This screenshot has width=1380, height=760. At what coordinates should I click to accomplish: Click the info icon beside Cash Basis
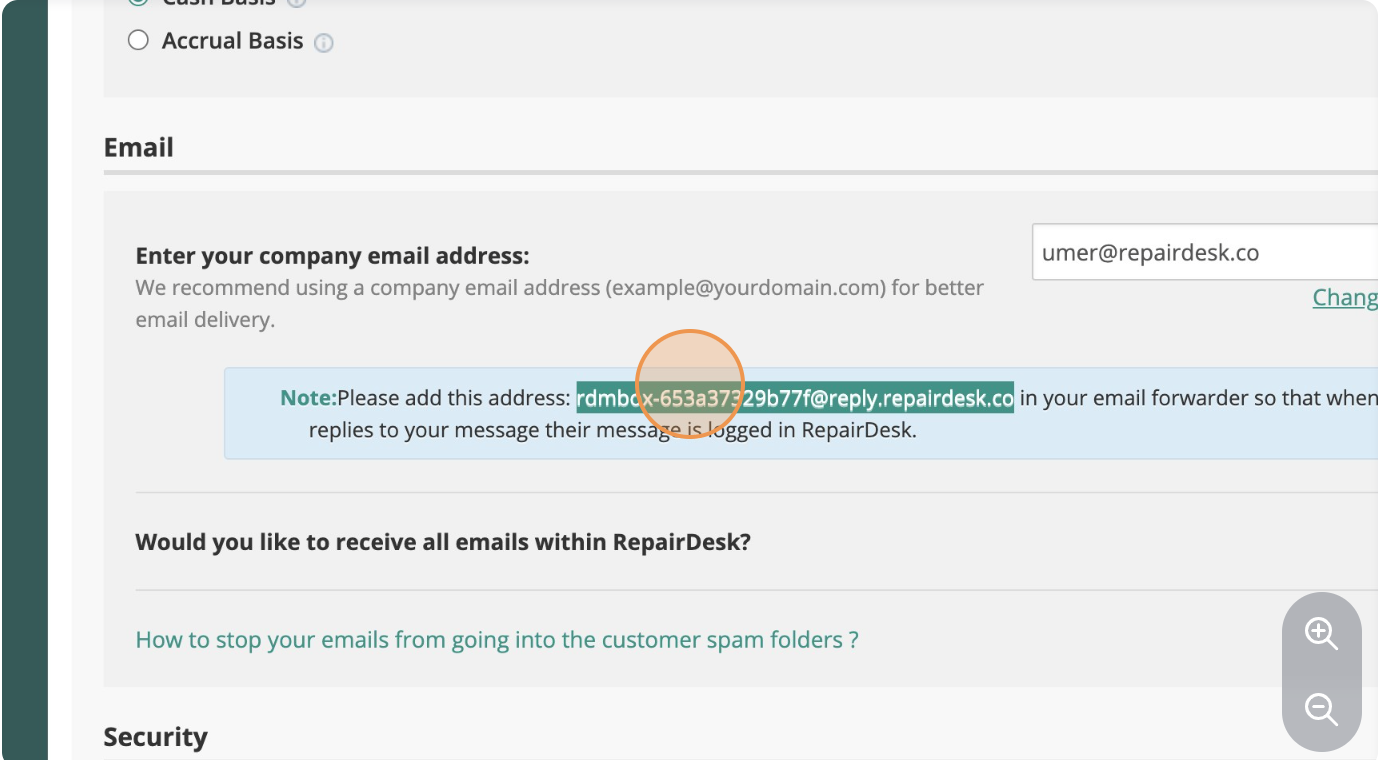click(x=297, y=3)
